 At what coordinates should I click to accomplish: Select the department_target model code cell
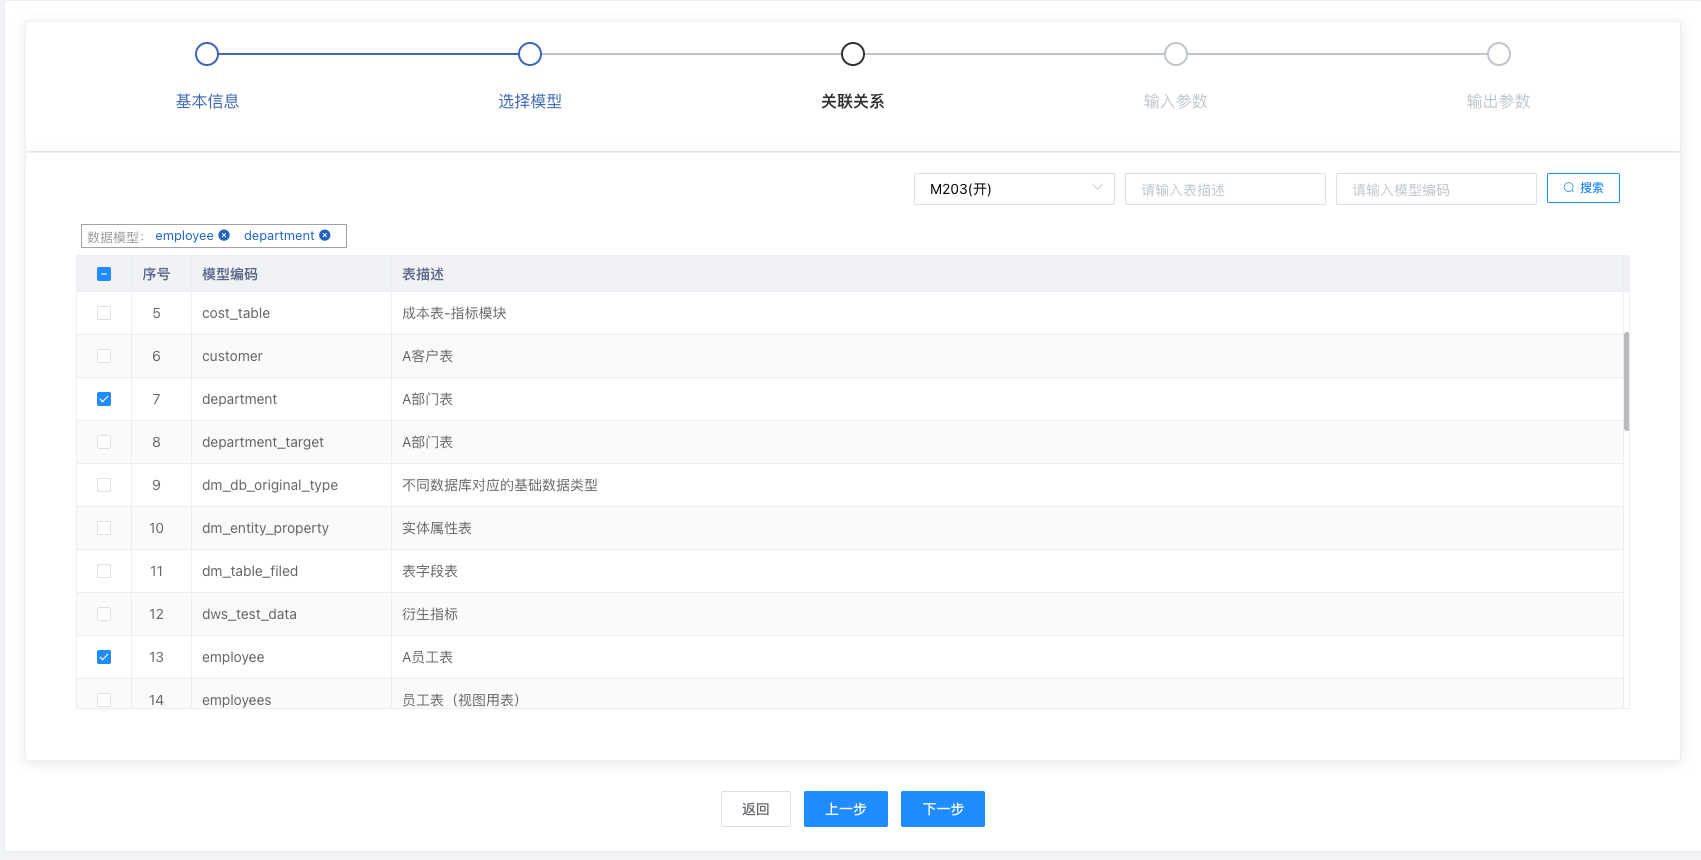point(291,442)
